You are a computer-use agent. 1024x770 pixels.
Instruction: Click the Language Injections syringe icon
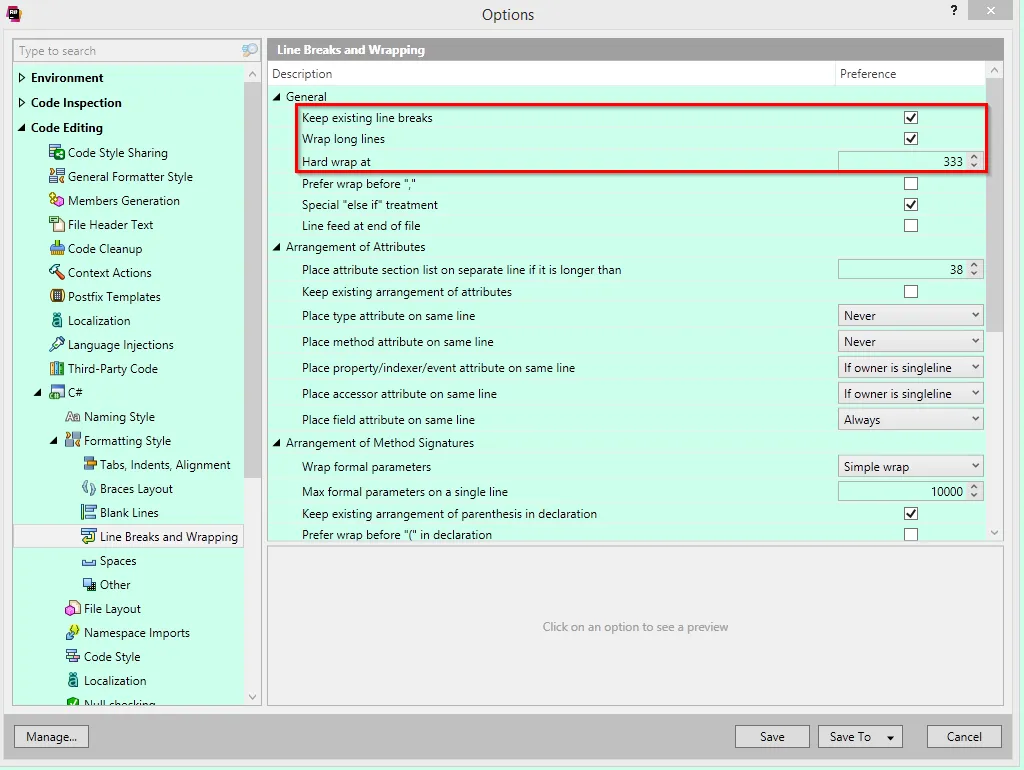pos(57,344)
